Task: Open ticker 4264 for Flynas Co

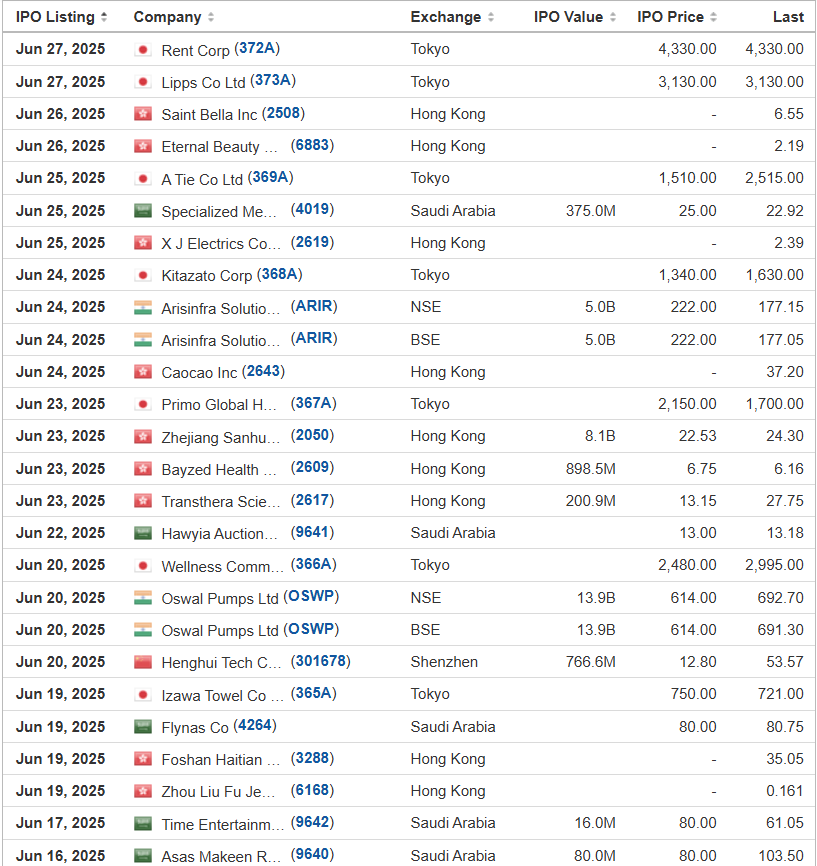Action: pos(255,725)
